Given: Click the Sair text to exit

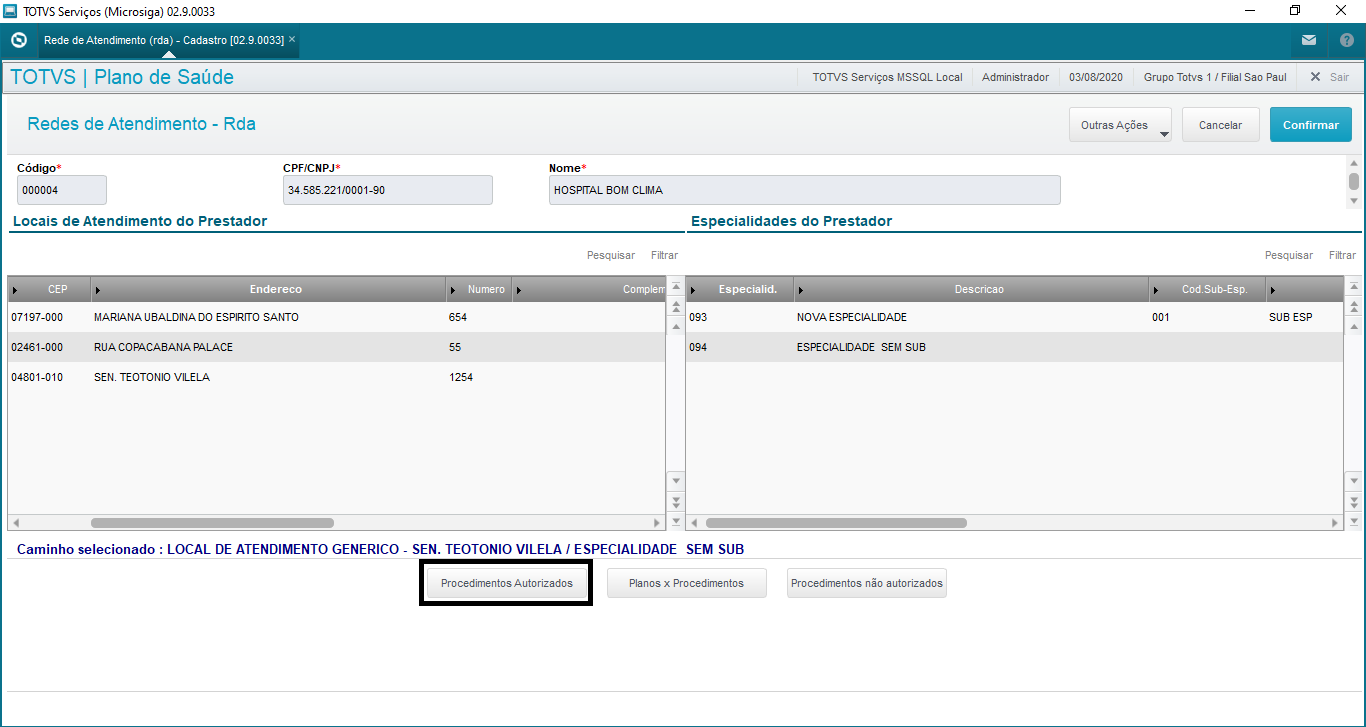Looking at the screenshot, I should click(x=1339, y=77).
